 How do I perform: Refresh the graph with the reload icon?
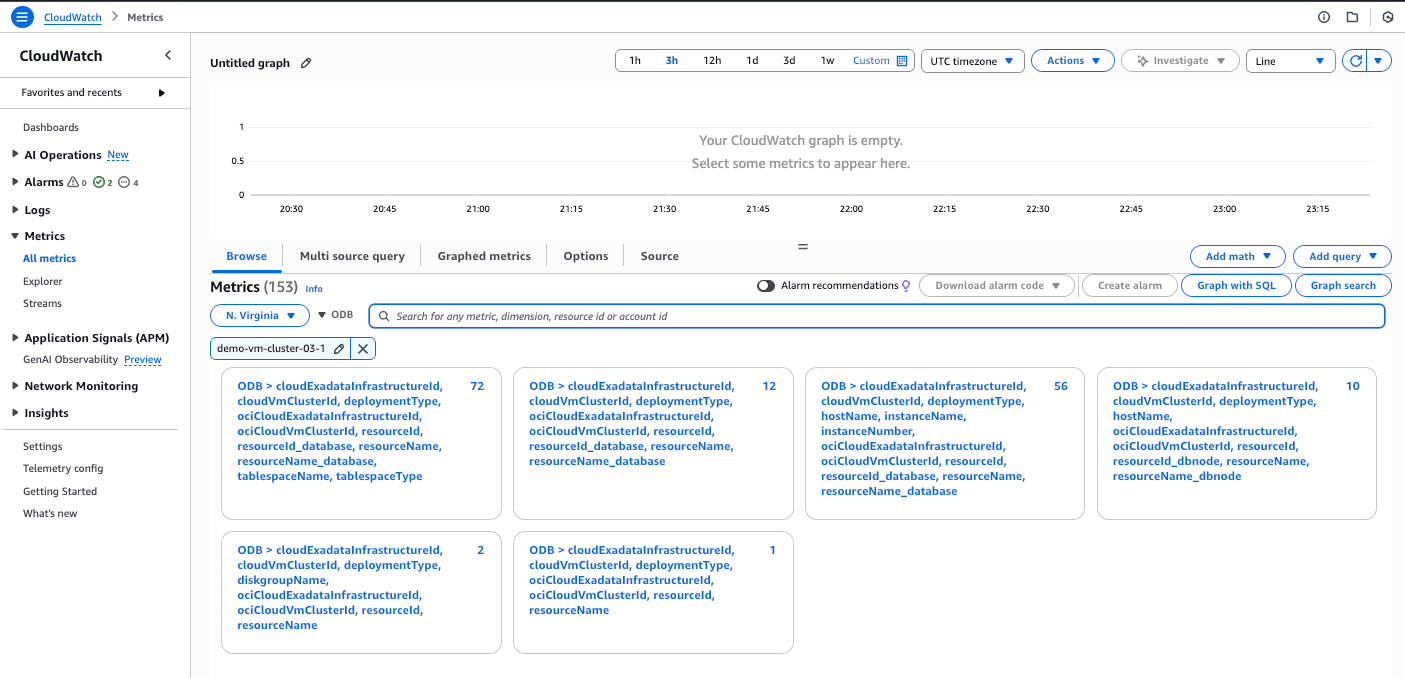coord(1358,60)
